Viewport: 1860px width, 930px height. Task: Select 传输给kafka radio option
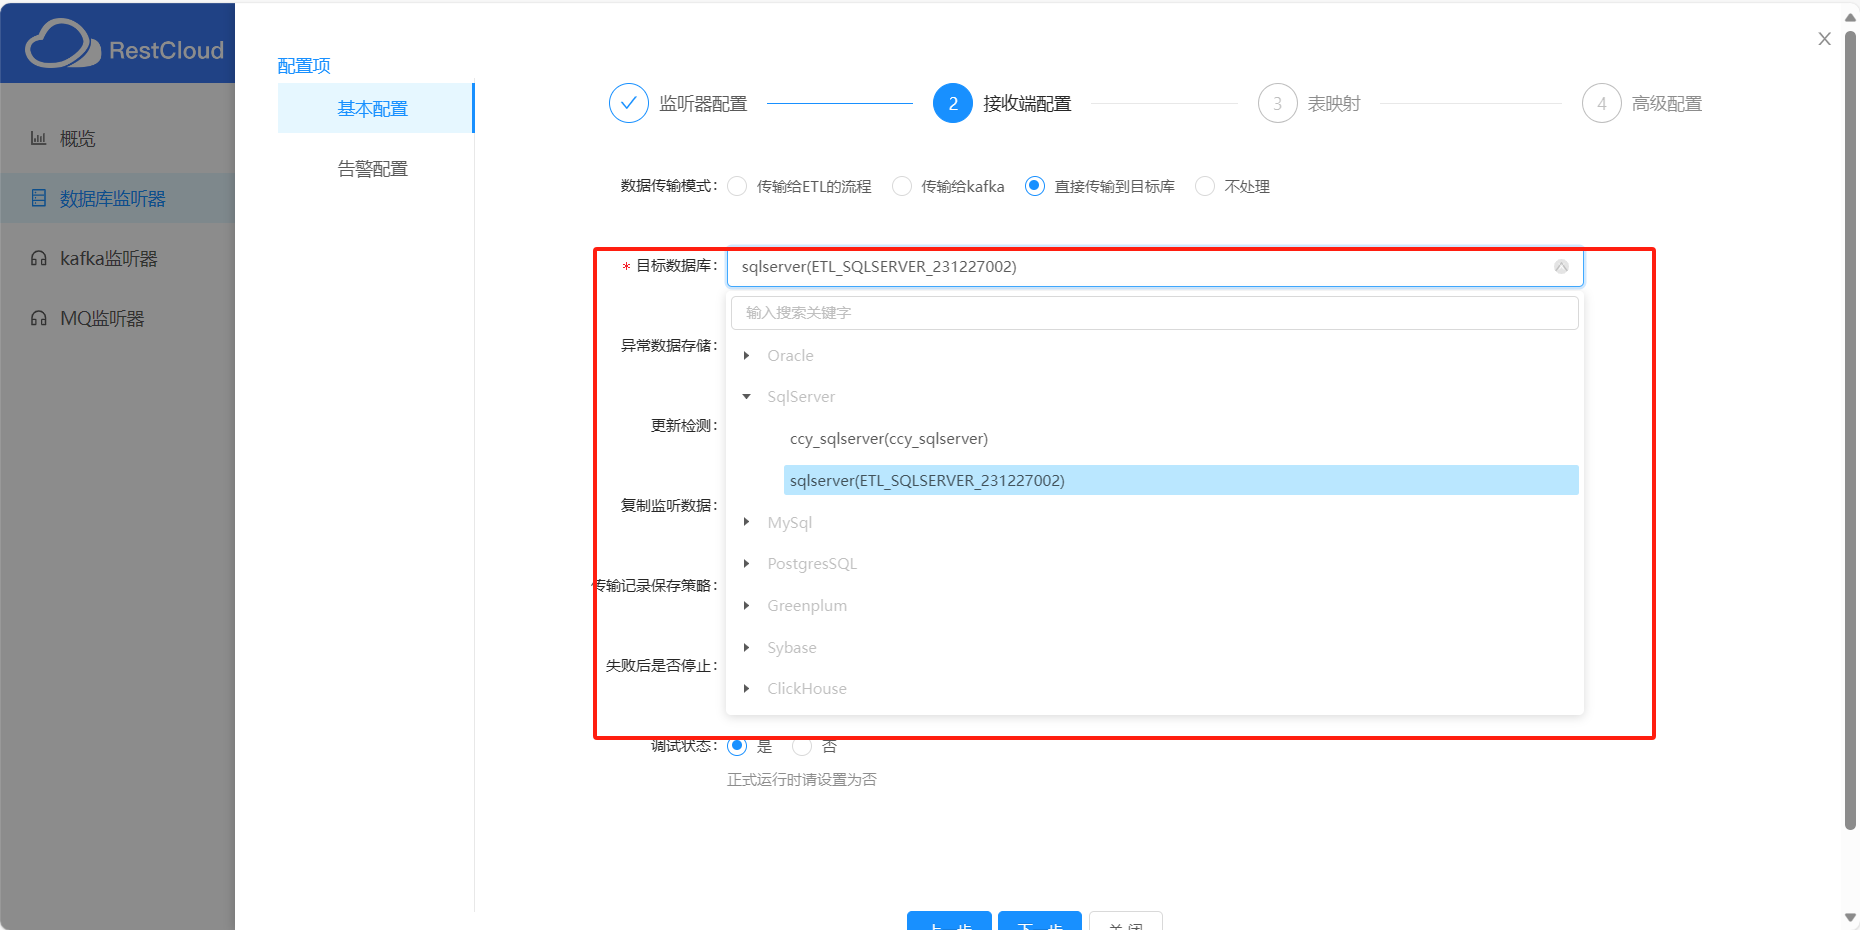click(x=901, y=186)
